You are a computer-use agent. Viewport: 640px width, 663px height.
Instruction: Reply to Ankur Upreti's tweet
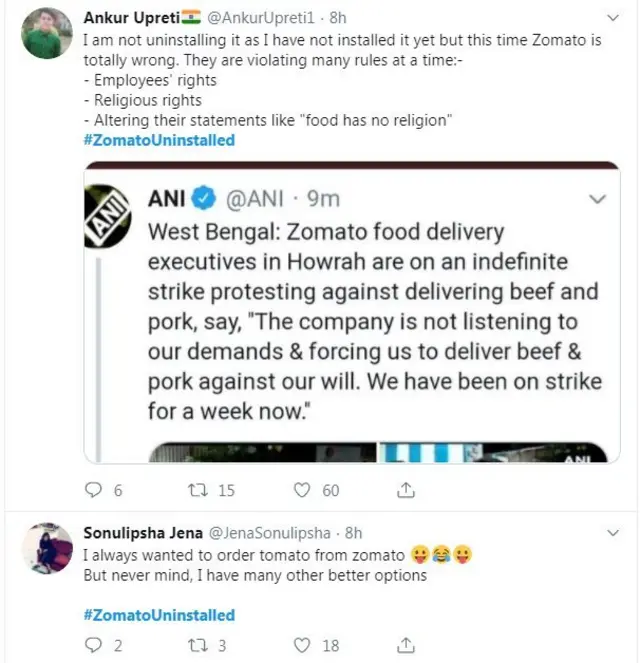tap(94, 490)
